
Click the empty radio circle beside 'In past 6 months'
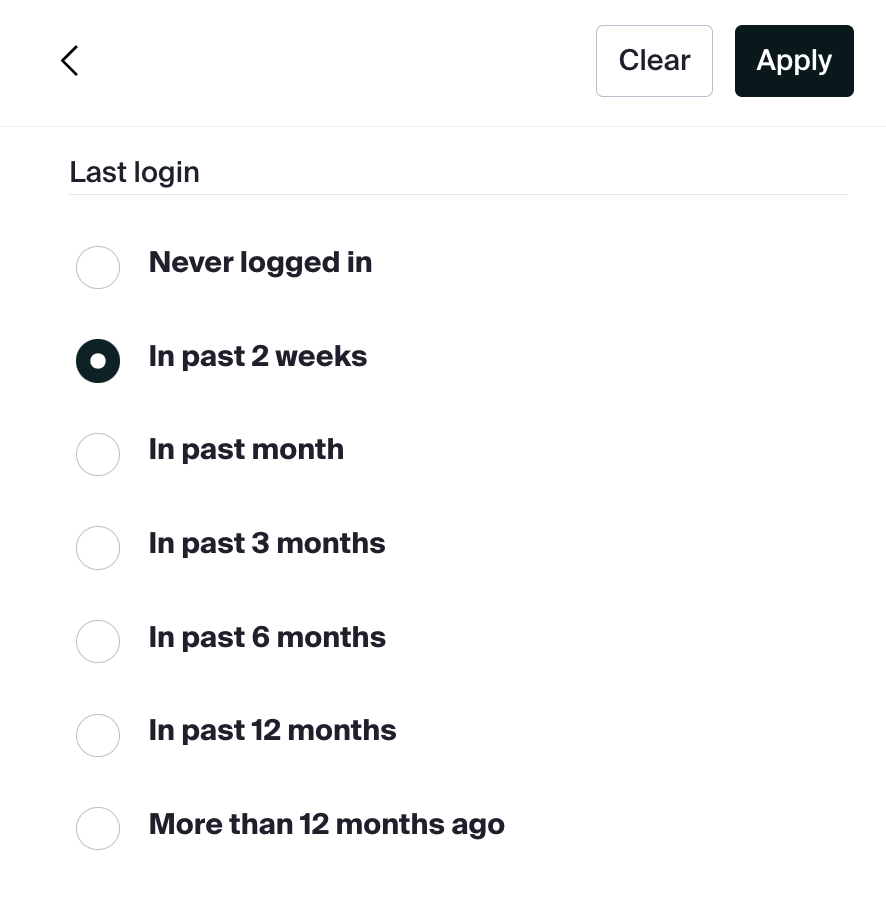[x=98, y=641]
